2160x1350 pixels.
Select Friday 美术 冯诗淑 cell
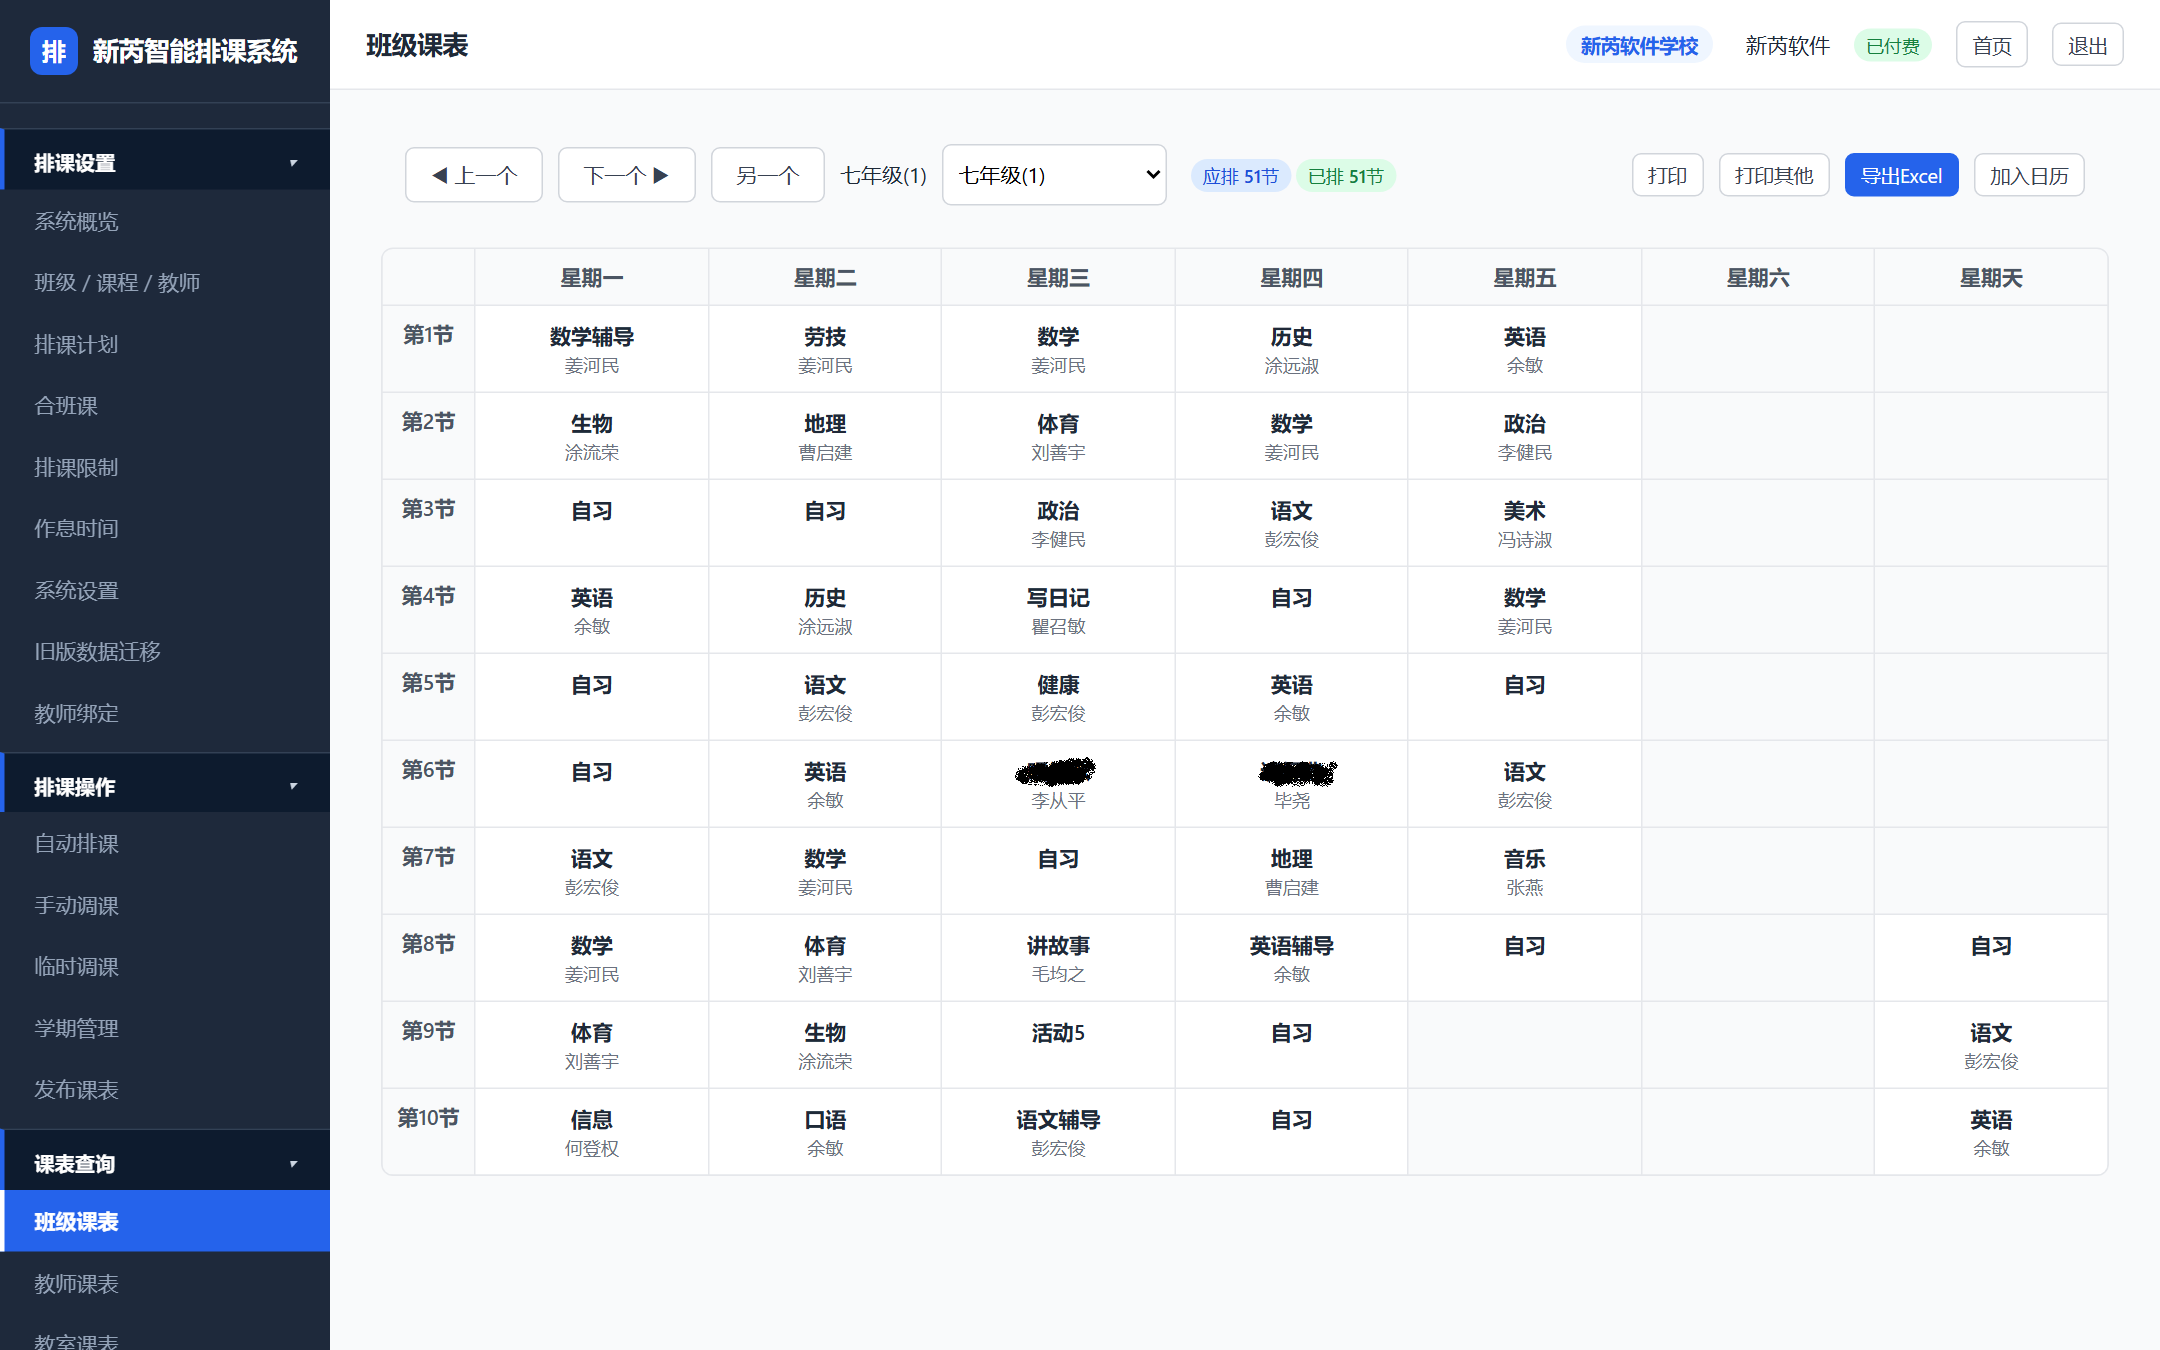tap(1525, 523)
